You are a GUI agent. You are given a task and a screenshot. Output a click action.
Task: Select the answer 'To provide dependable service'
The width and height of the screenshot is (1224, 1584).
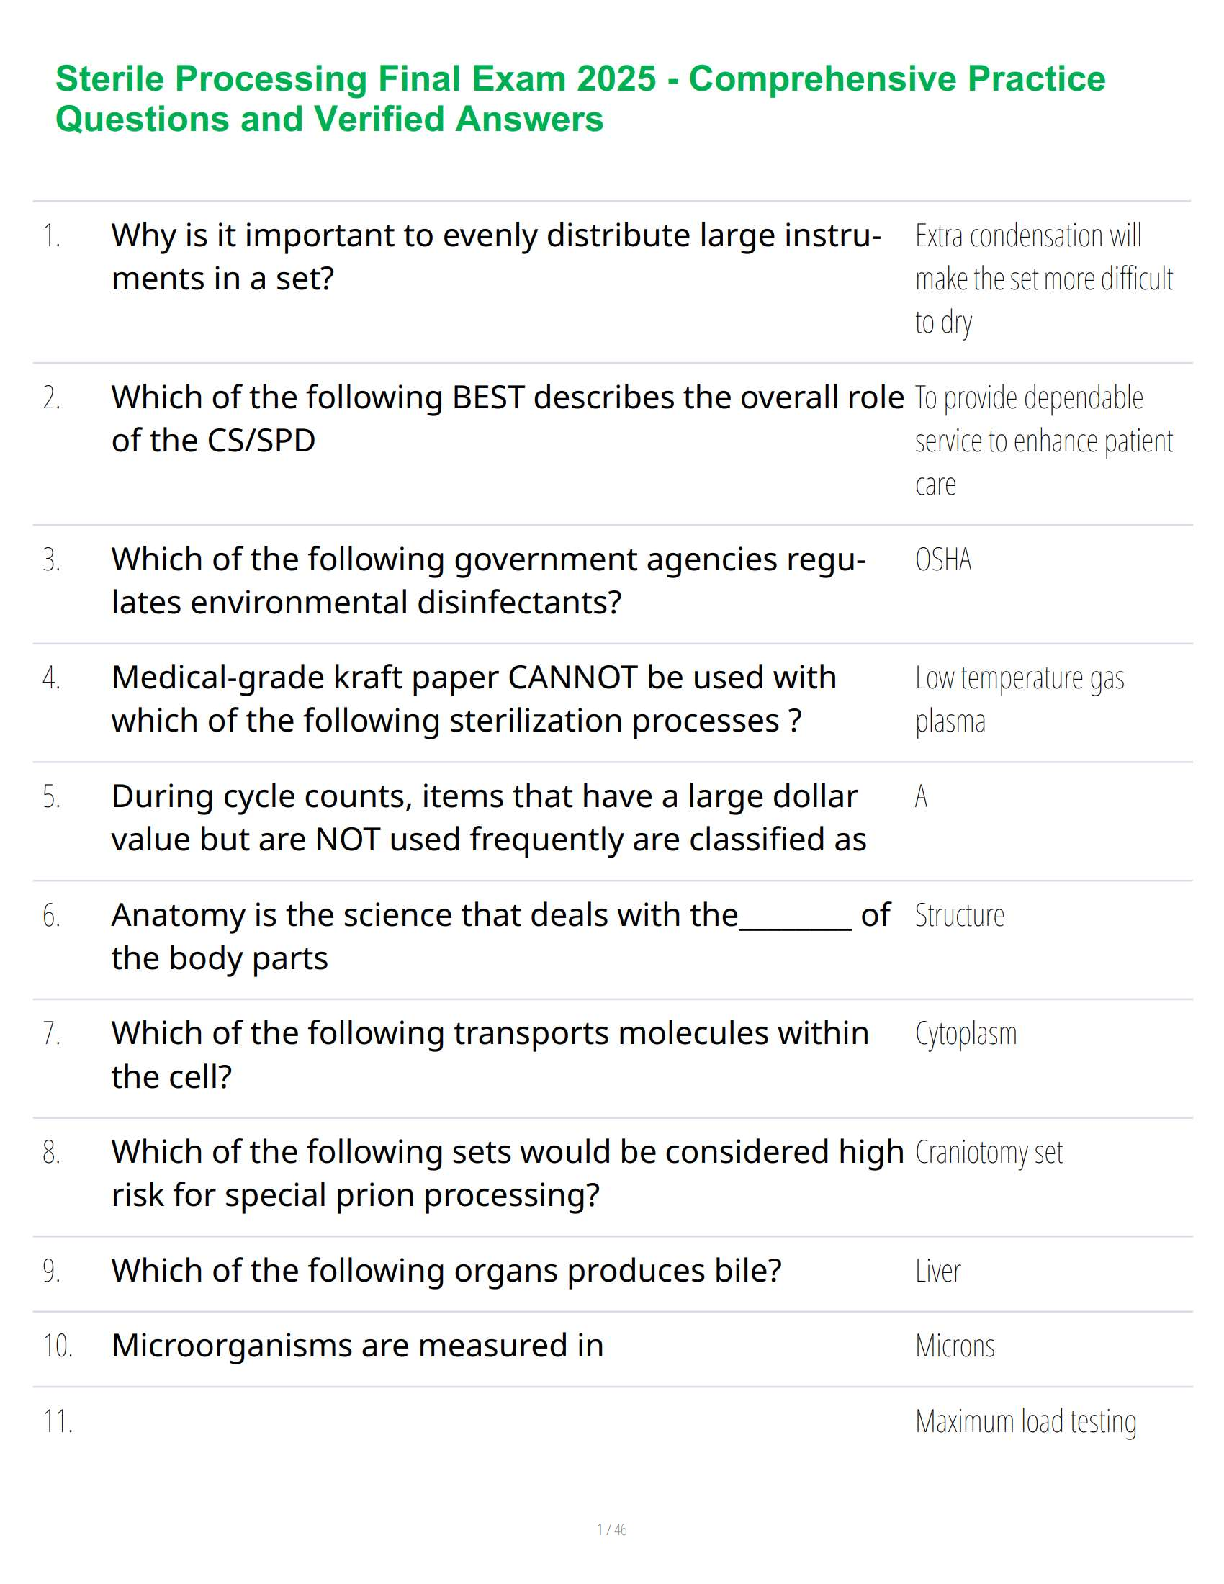[1043, 440]
